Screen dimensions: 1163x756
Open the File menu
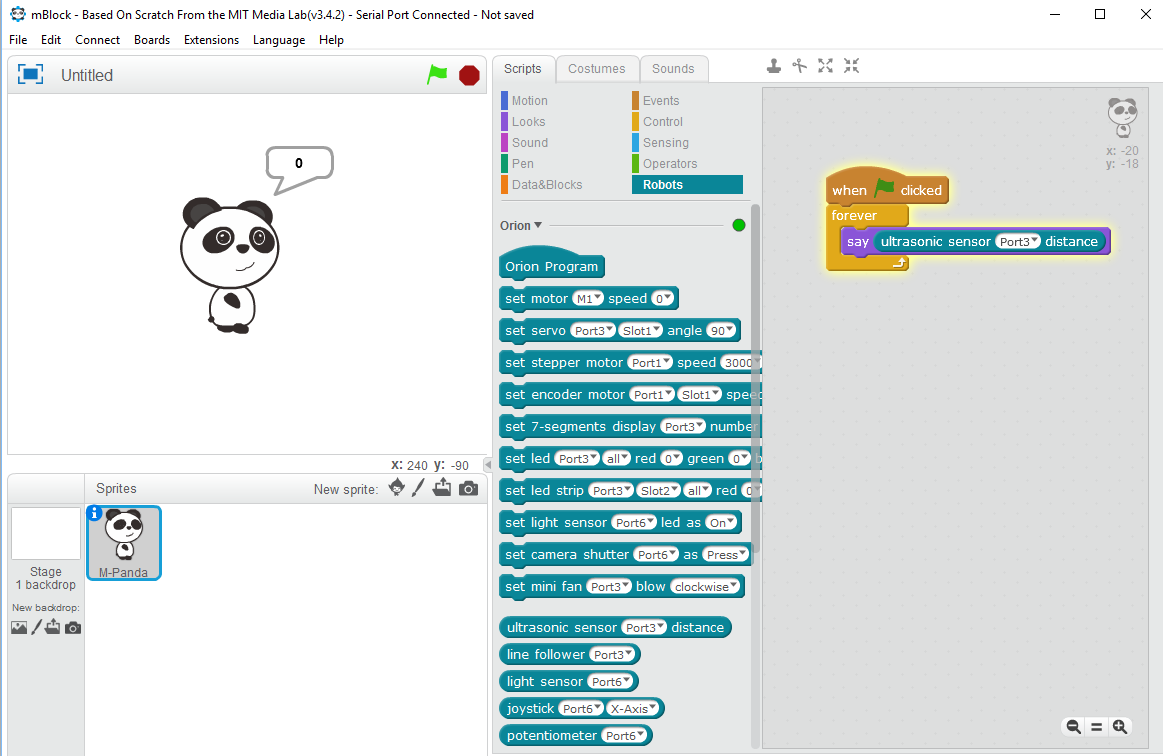coord(18,40)
